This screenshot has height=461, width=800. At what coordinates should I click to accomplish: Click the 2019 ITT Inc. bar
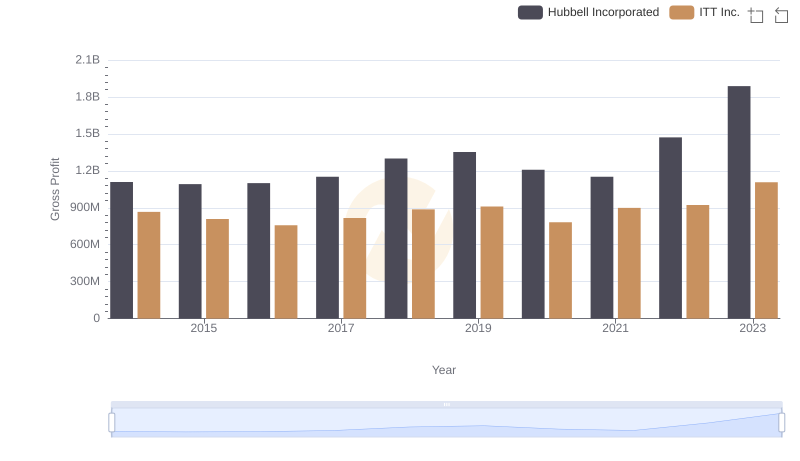pos(492,263)
